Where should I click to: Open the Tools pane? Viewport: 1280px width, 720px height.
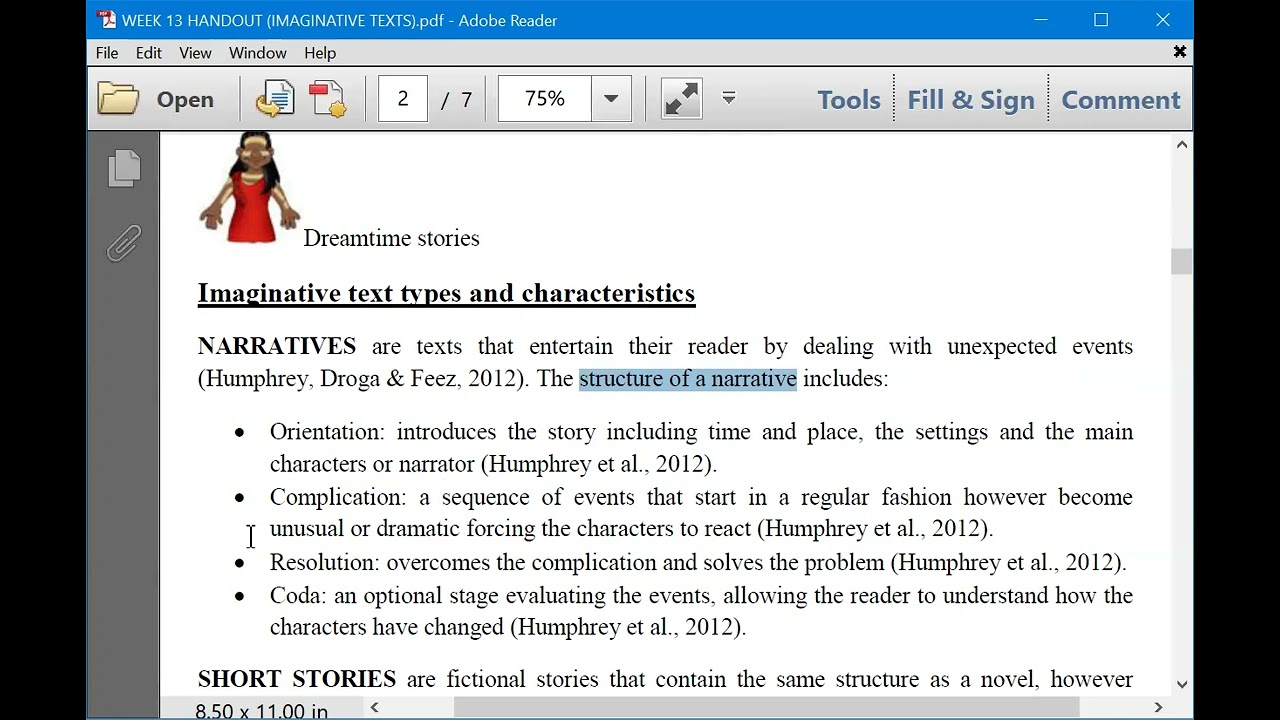849,100
